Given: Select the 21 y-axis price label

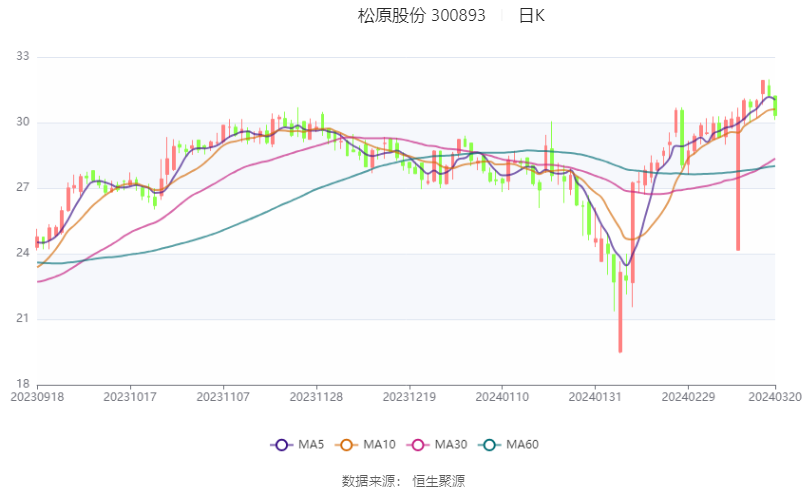Looking at the screenshot, I should pyautogui.click(x=23, y=318).
